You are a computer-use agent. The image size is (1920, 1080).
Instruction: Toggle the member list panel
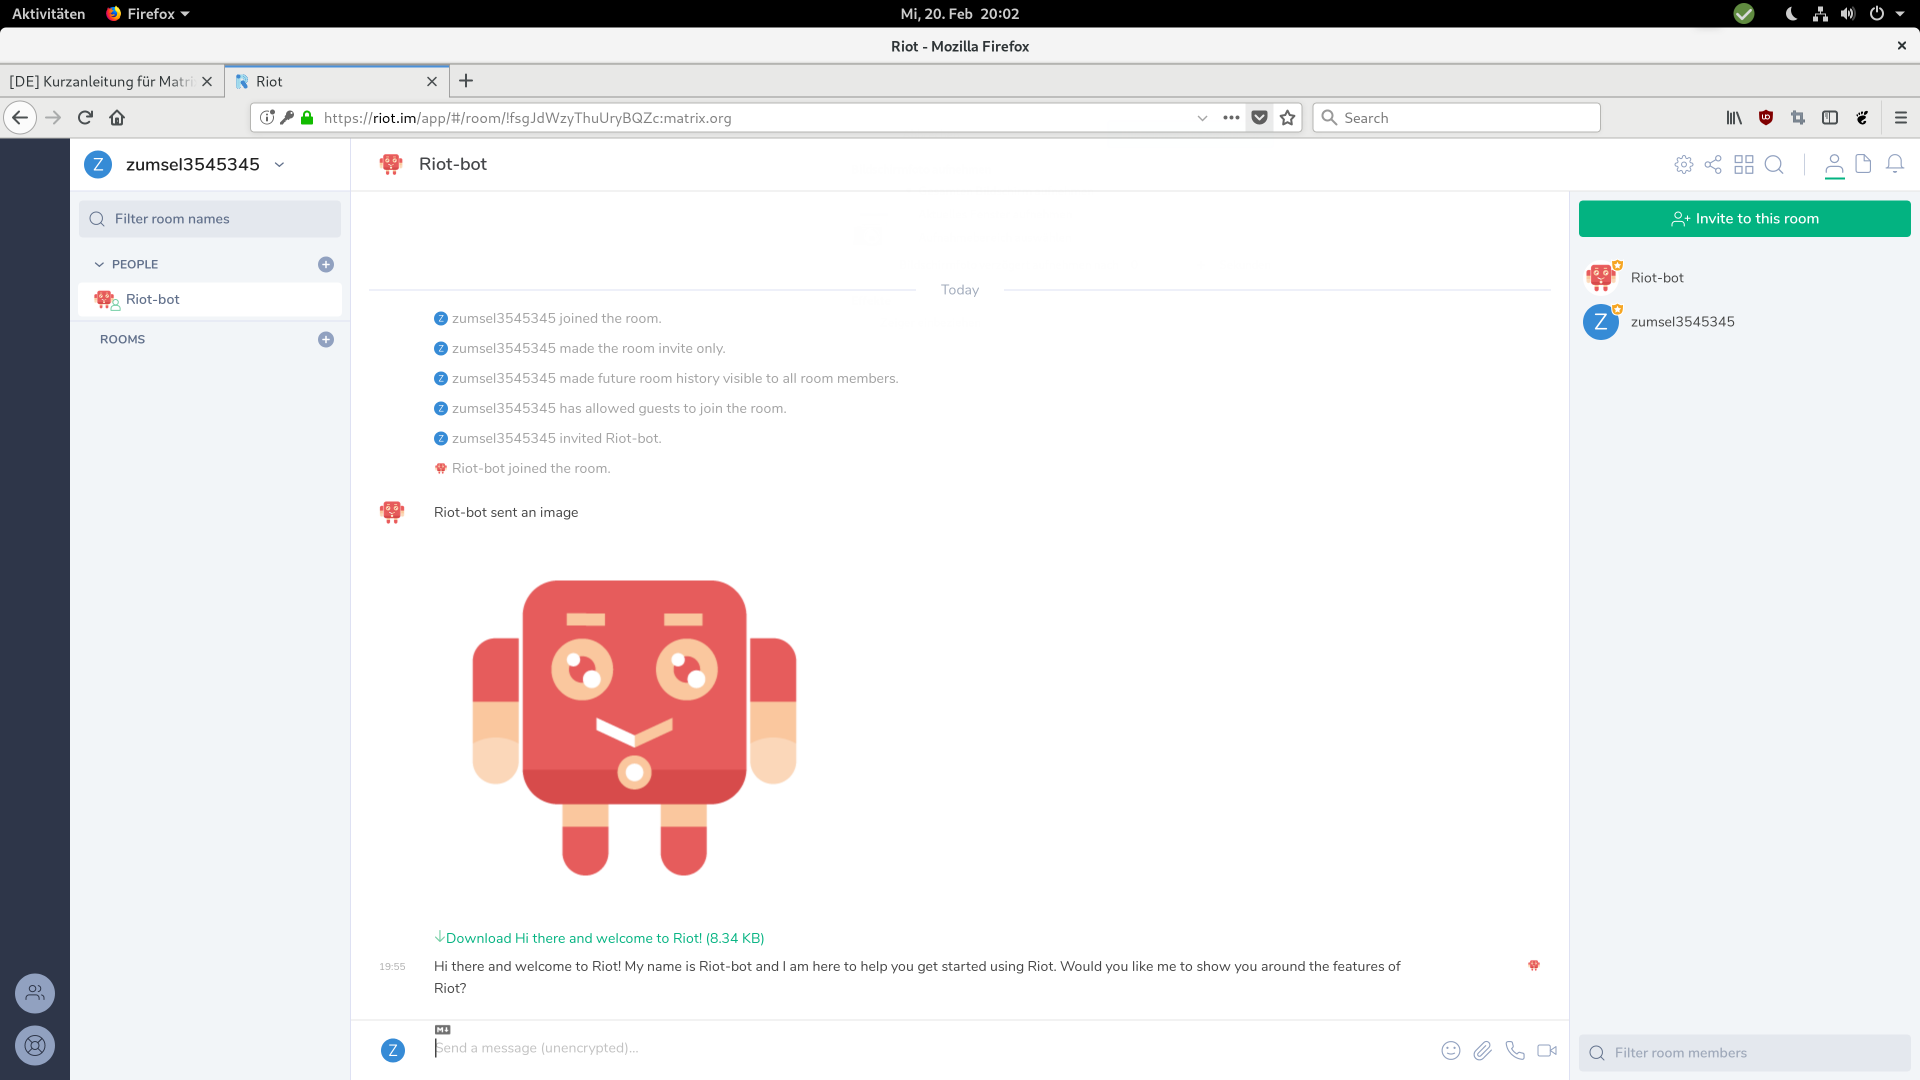click(1834, 165)
